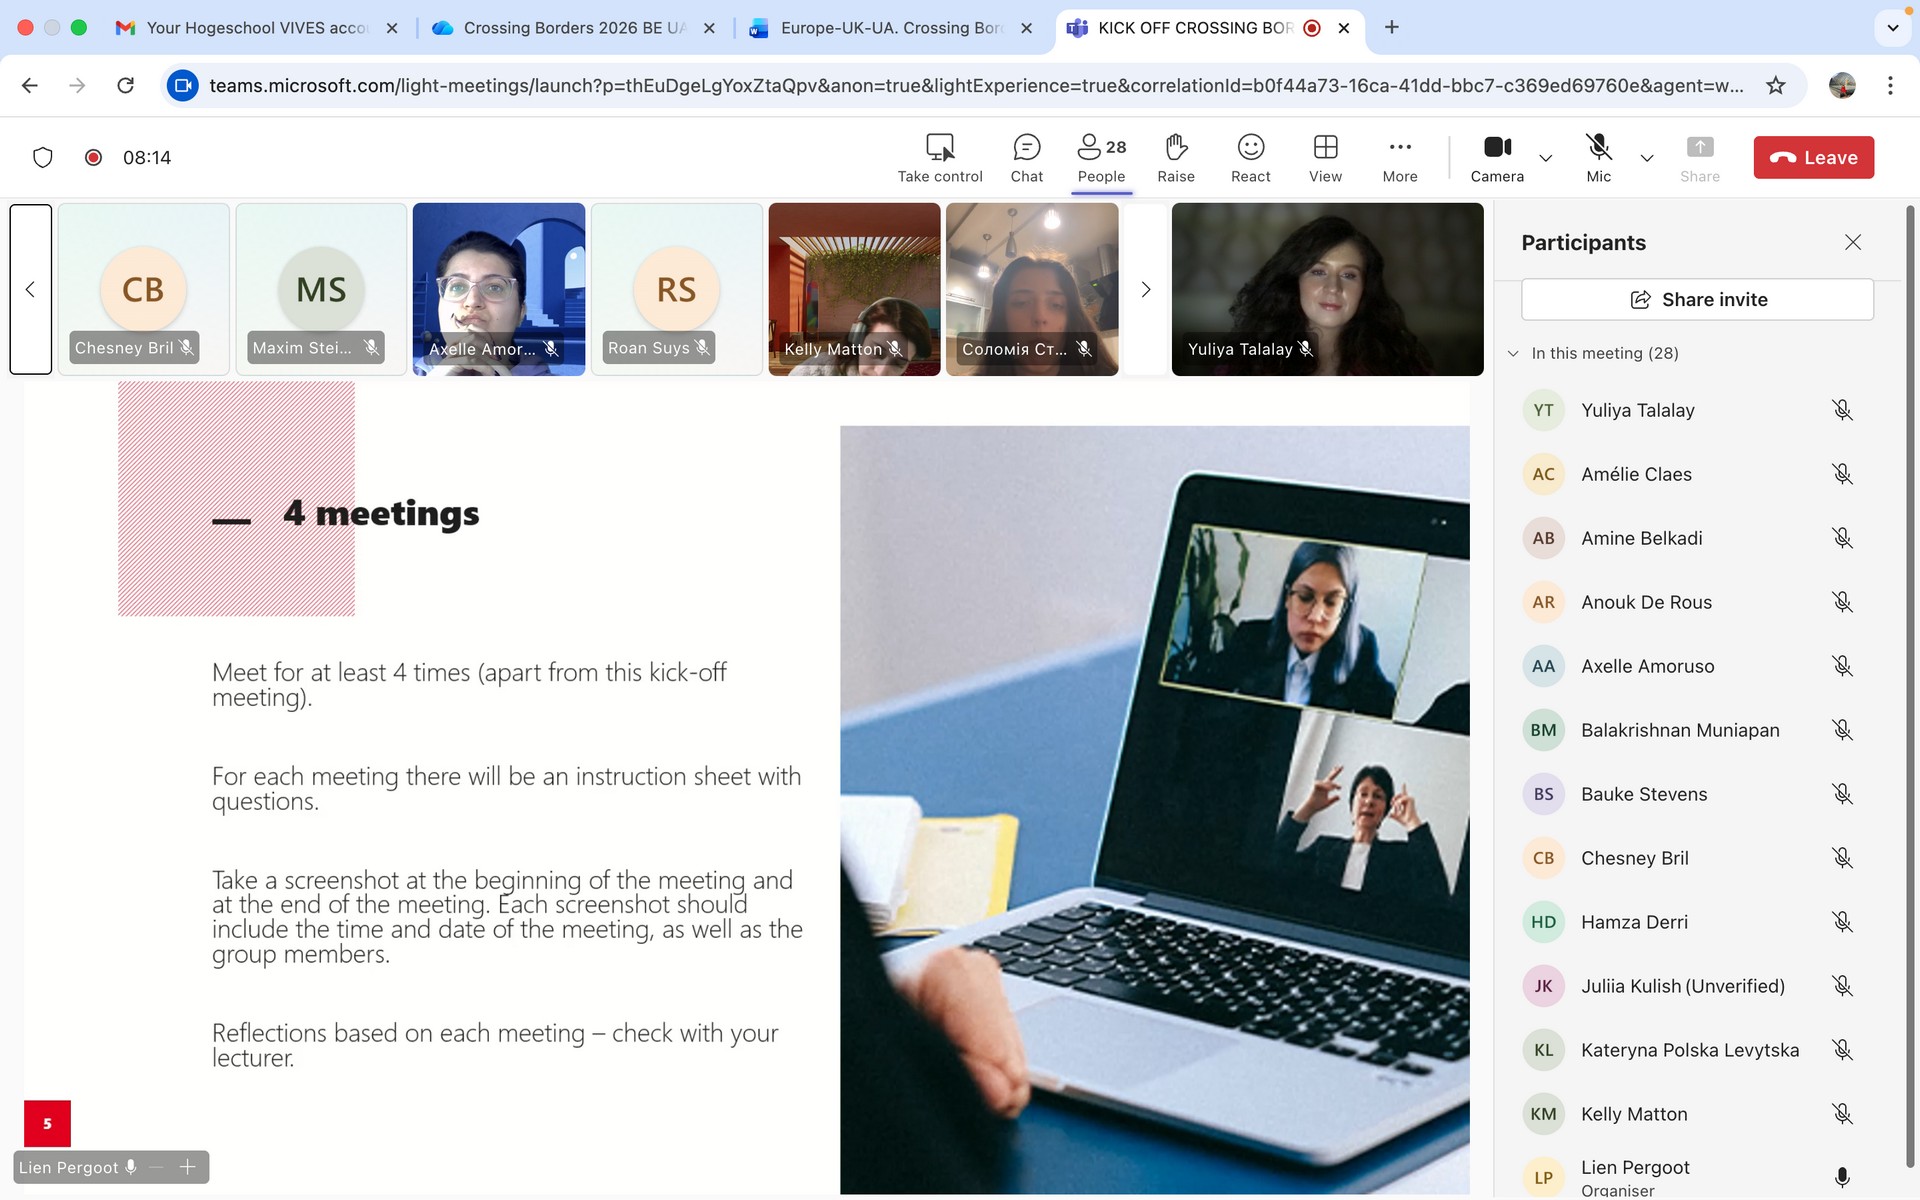Screen dimensions: 1920x1200
Task: Collapse the In this meeting list
Action: click(1513, 353)
